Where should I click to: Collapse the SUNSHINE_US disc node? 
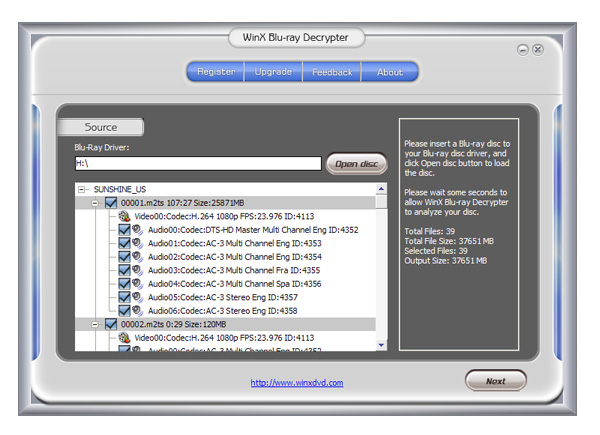click(x=81, y=189)
